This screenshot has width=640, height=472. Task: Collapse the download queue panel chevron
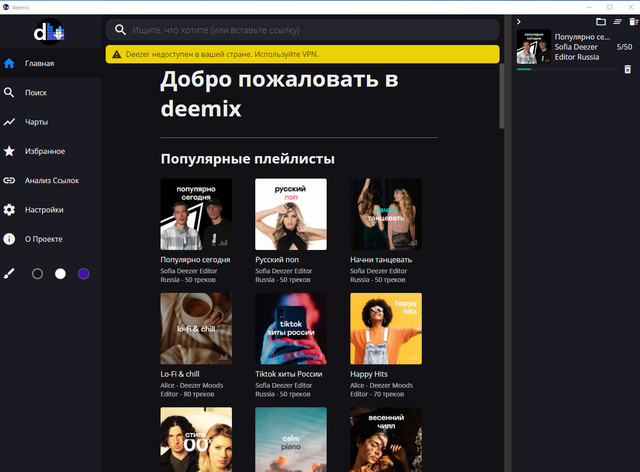pyautogui.click(x=519, y=22)
